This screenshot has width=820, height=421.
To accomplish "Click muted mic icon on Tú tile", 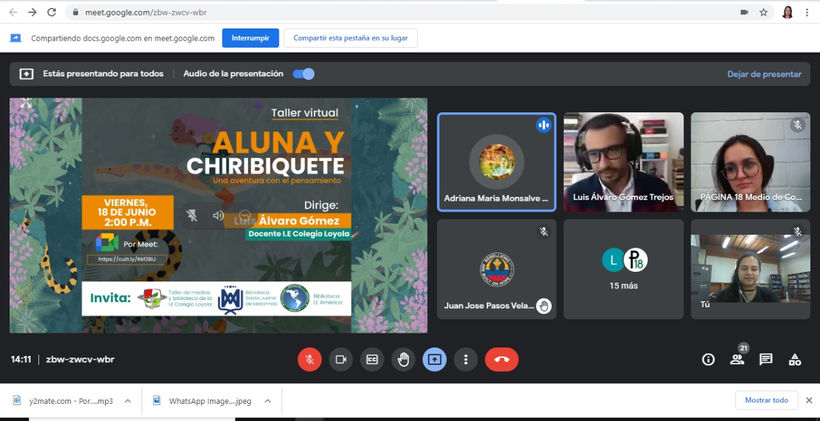I will click(x=798, y=231).
